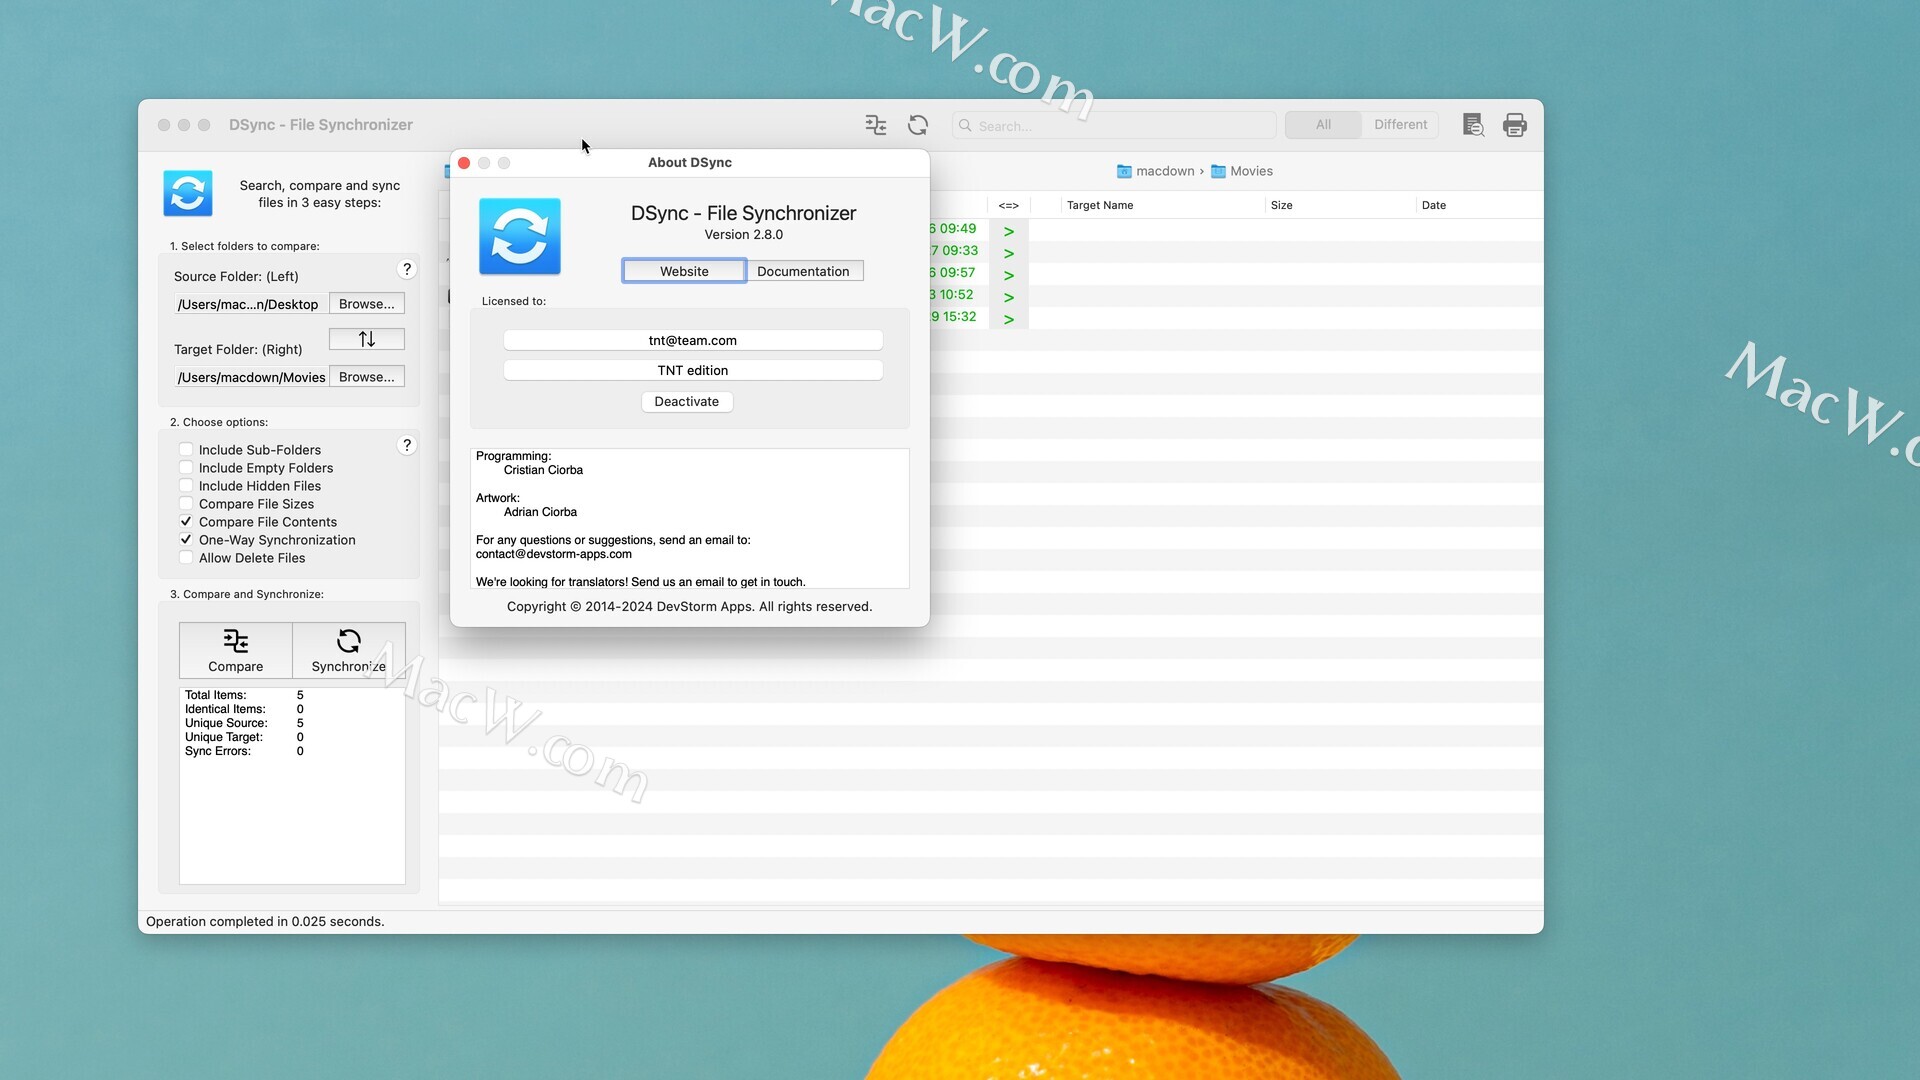Click the macdown folder in path bar
This screenshot has width=1920, height=1080.
(x=1156, y=171)
